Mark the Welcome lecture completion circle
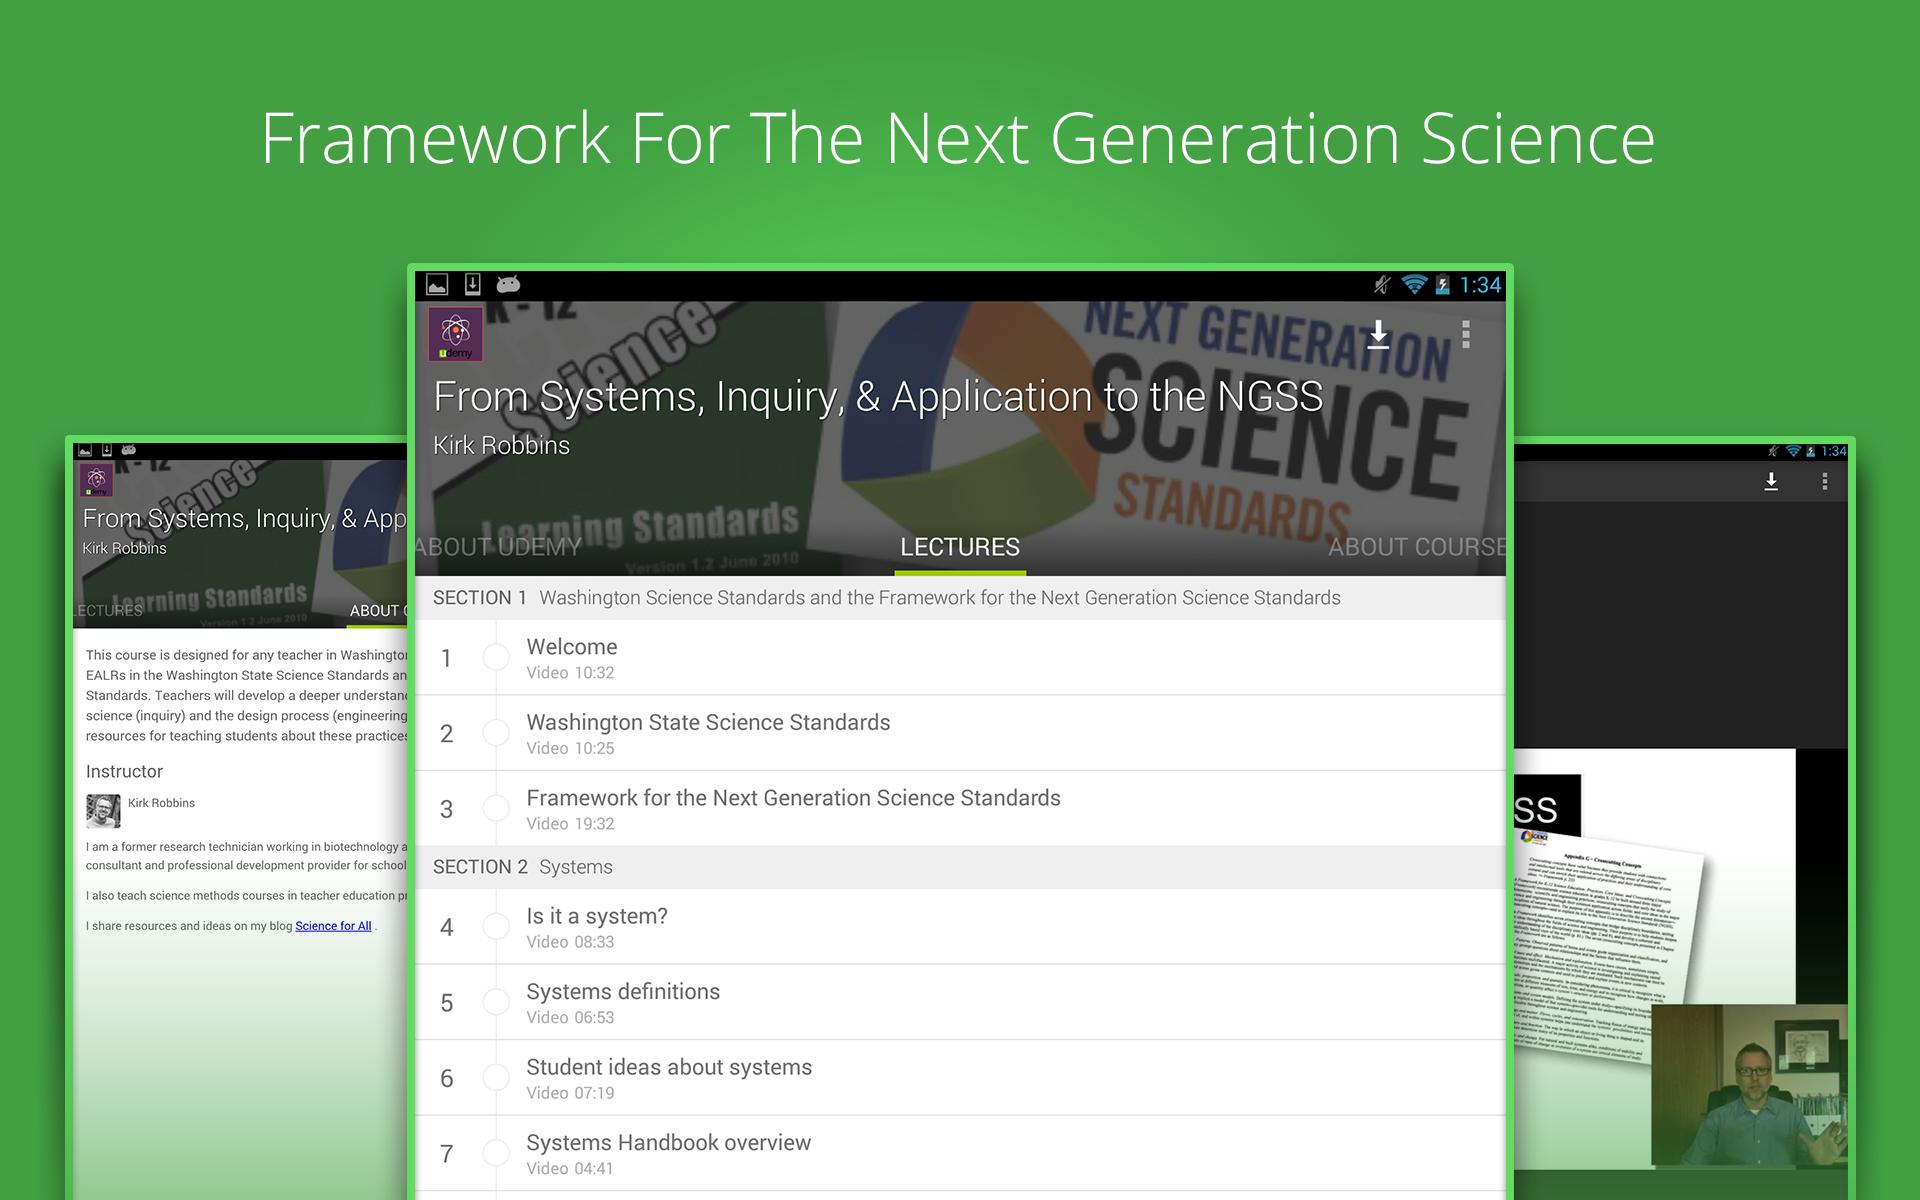The height and width of the screenshot is (1200, 1920). click(x=496, y=657)
